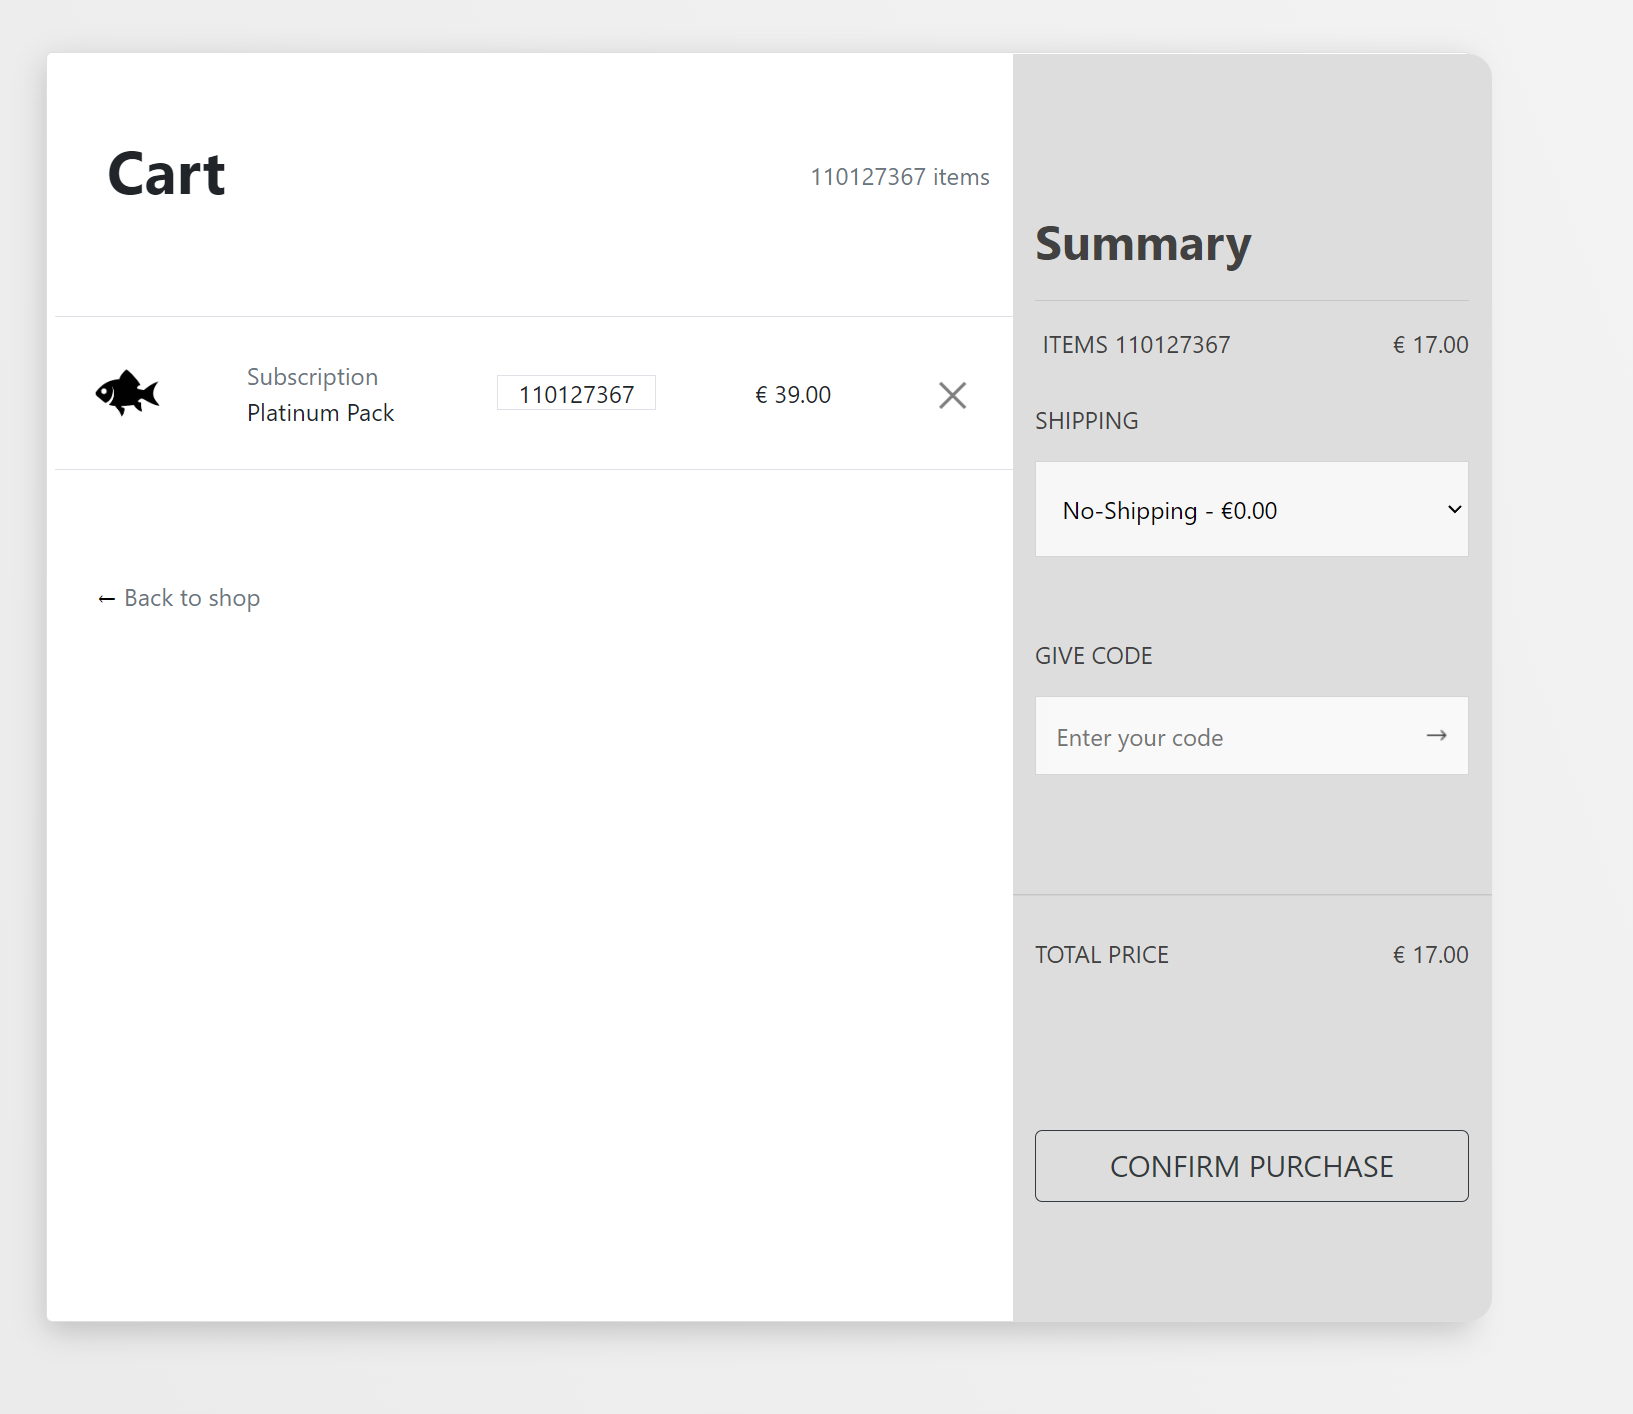Click the Subscription category label
This screenshot has width=1633, height=1414.
[312, 377]
